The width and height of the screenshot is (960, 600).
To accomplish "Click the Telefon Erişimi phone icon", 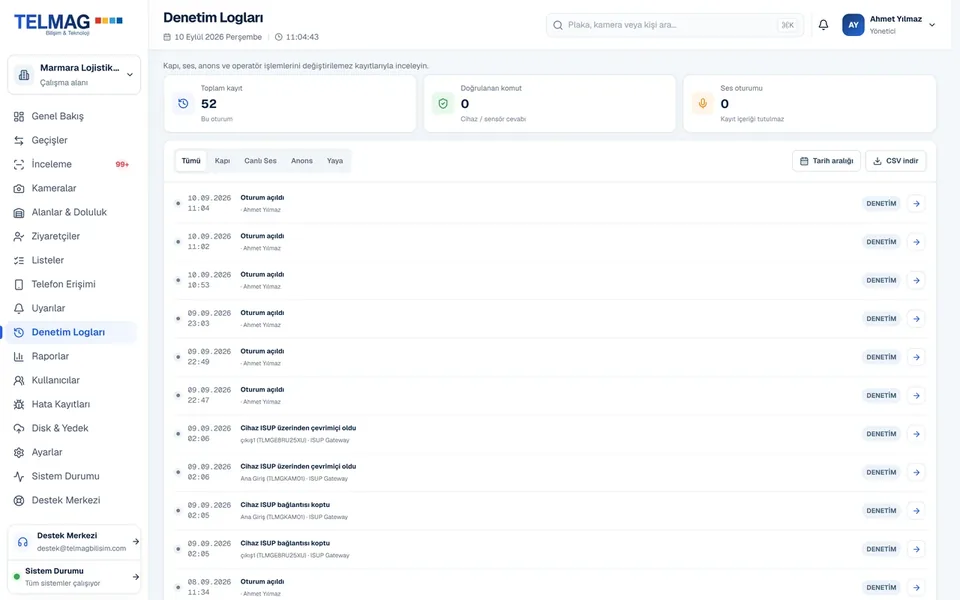I will [19, 285].
